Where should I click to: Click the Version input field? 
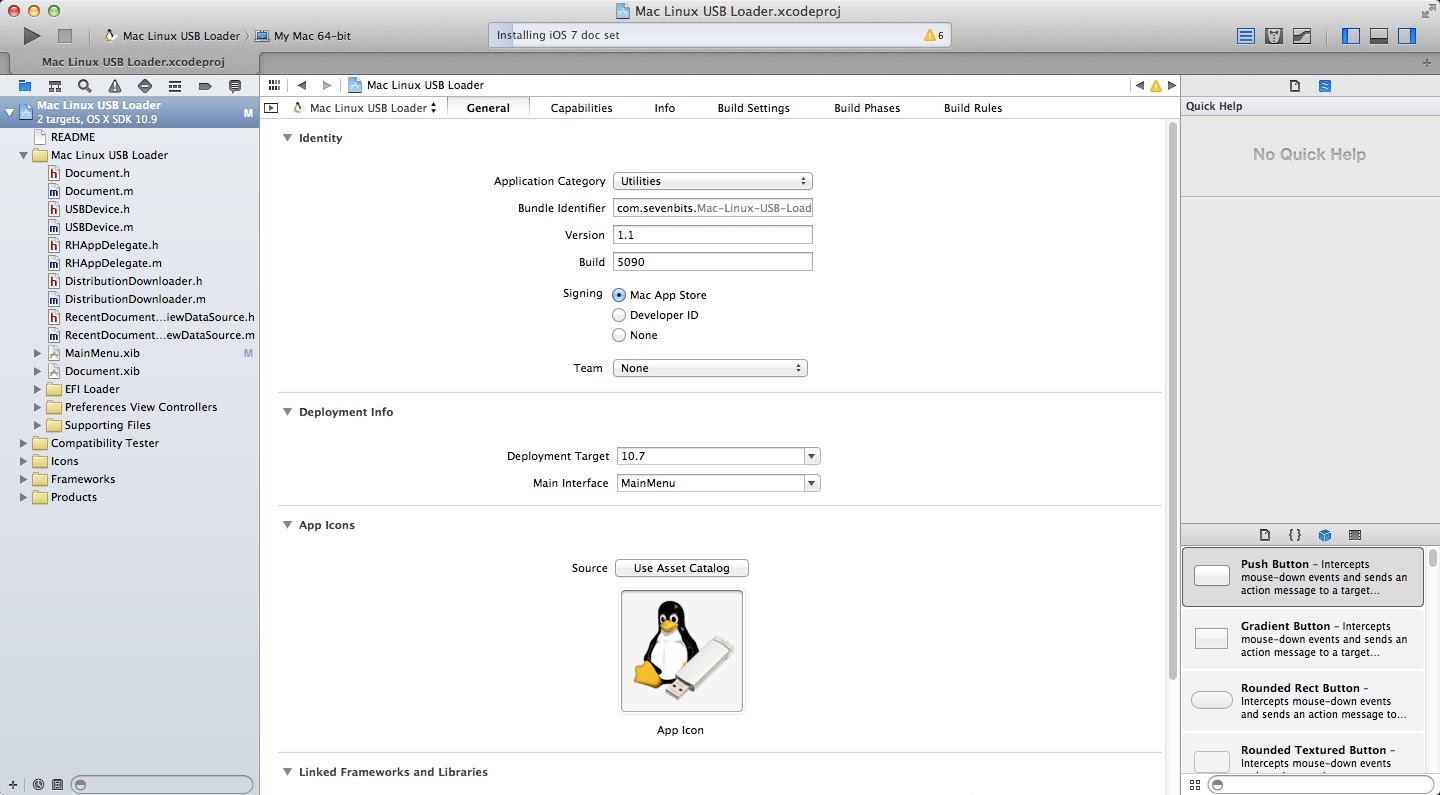(x=712, y=235)
